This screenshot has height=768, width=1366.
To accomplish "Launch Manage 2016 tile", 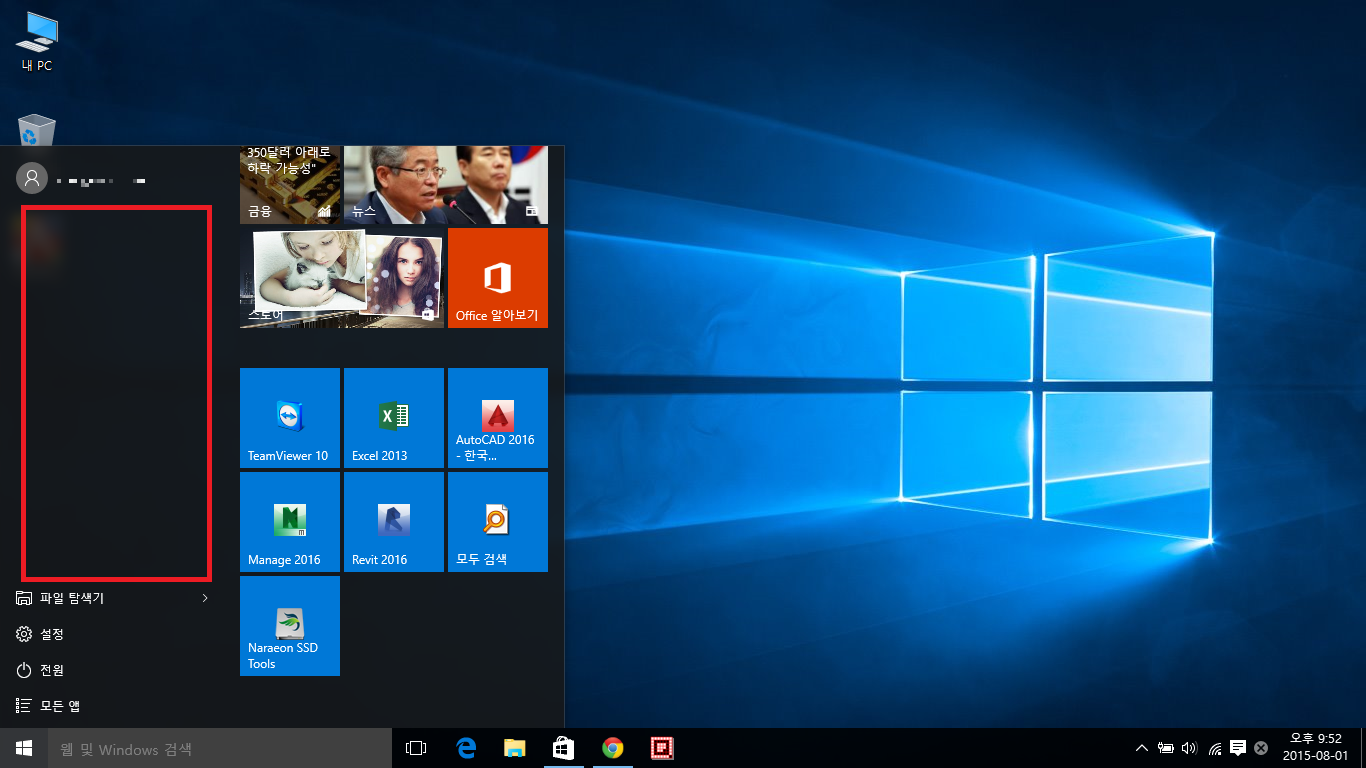I will [x=290, y=522].
